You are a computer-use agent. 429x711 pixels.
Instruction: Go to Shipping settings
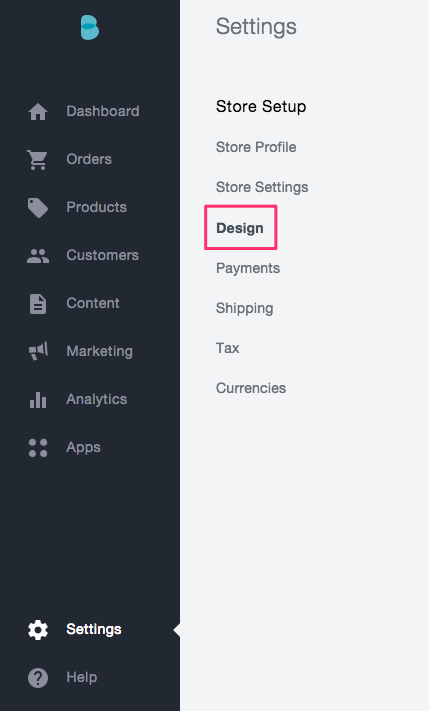click(245, 308)
